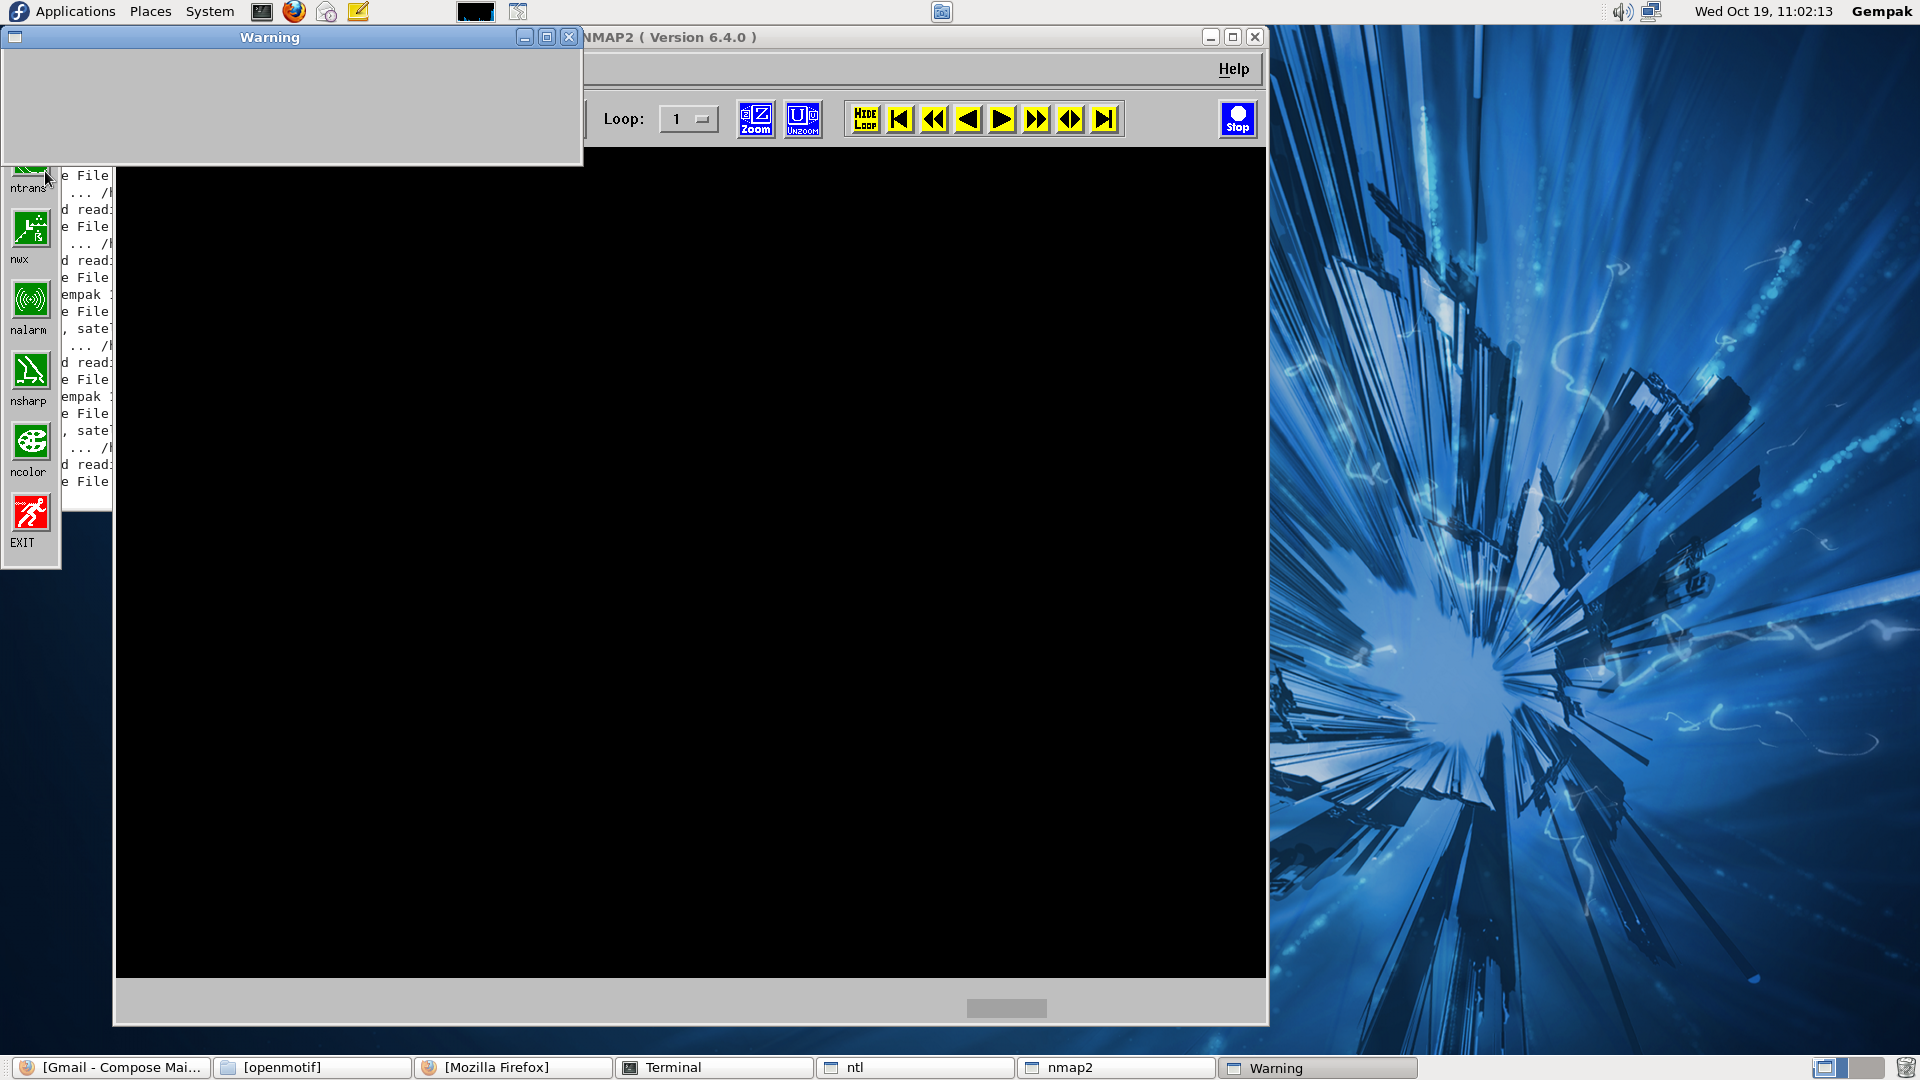Jump to last frame of loop
Viewport: 1920px width, 1080px height.
(1104, 119)
